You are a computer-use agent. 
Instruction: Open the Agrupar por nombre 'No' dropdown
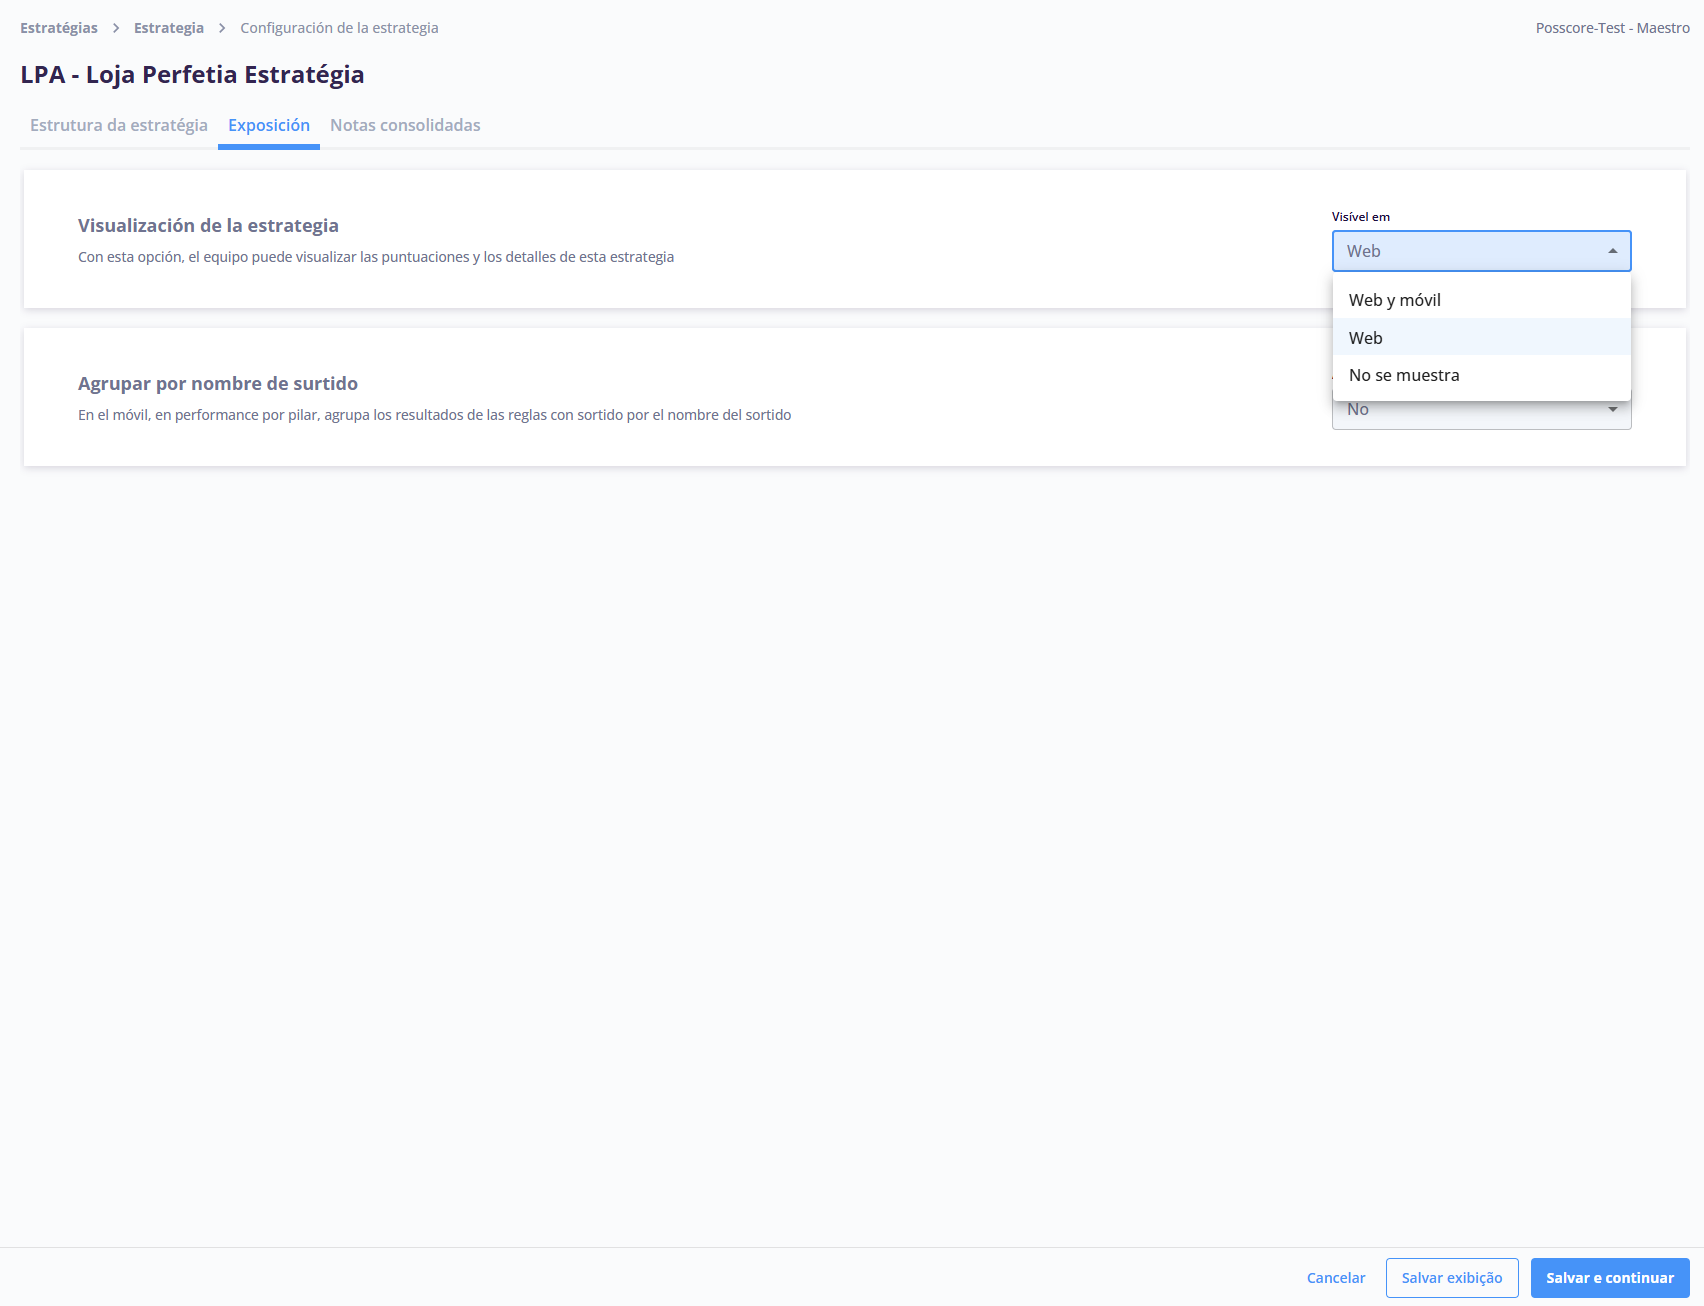[x=1470, y=413]
